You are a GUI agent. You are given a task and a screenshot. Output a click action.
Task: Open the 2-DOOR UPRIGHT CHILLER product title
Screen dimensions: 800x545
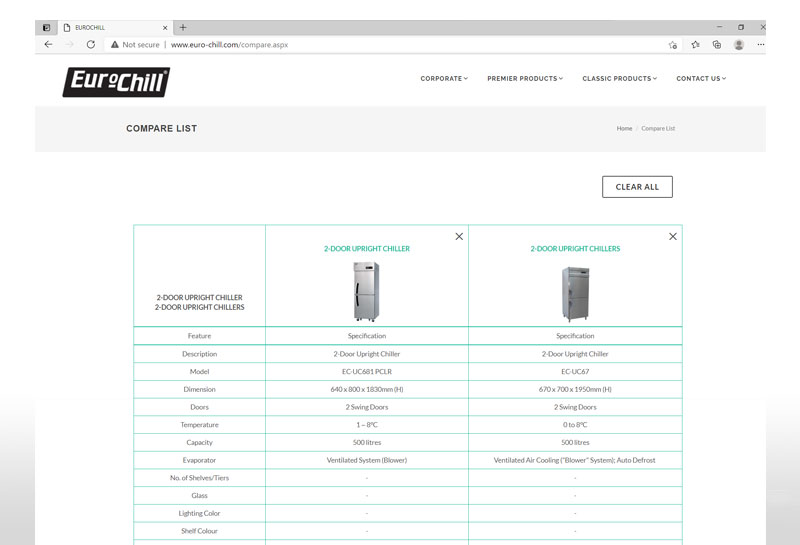[367, 249]
